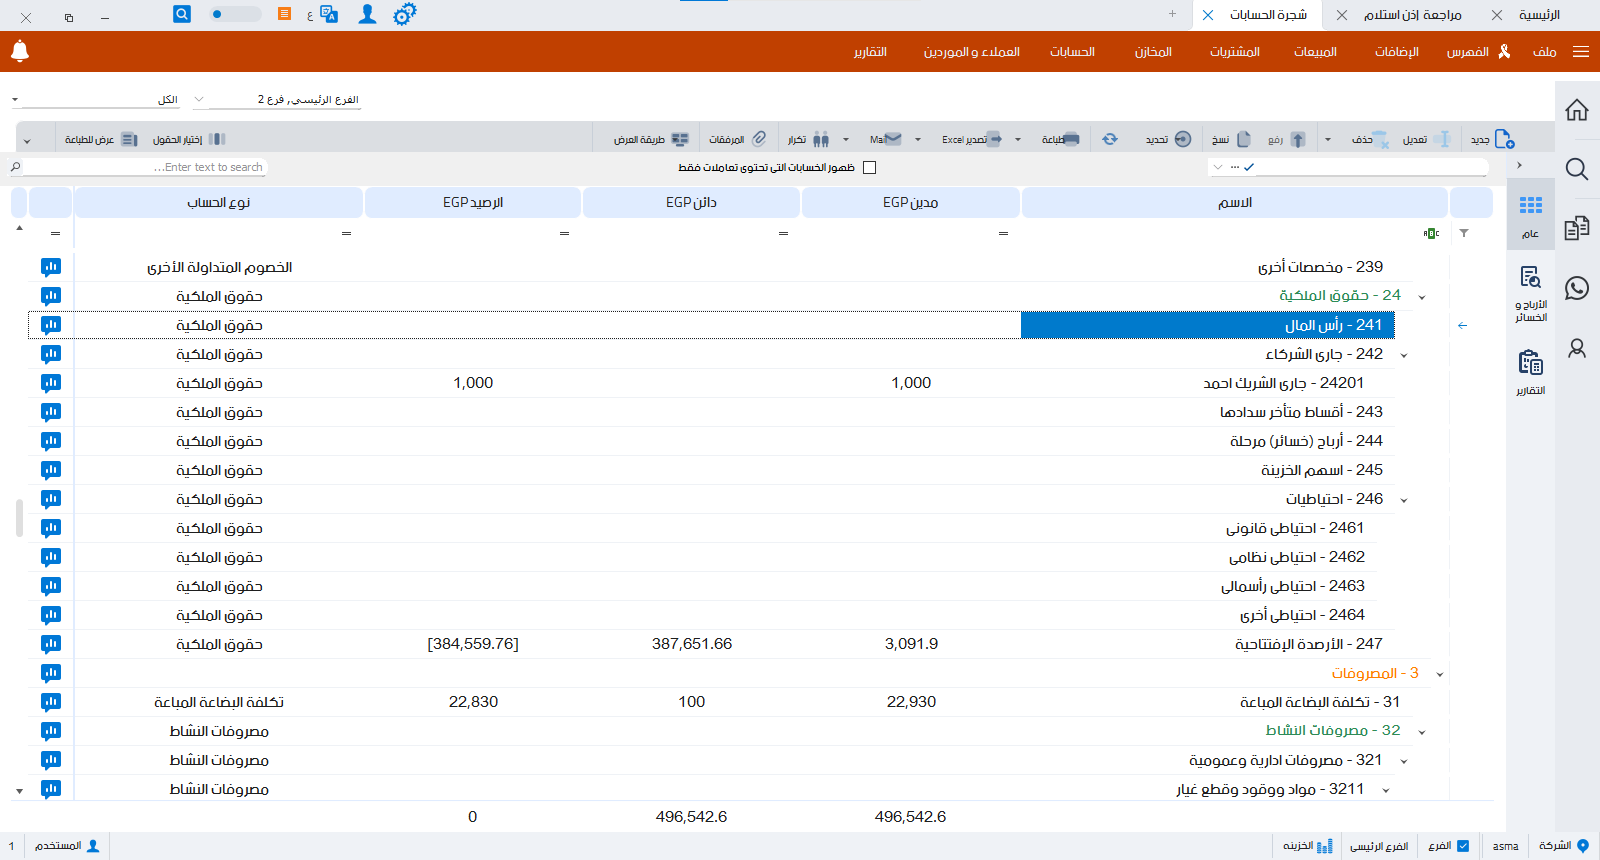Open the settings gears icon
Viewport: 1600px width, 860px height.
point(404,15)
